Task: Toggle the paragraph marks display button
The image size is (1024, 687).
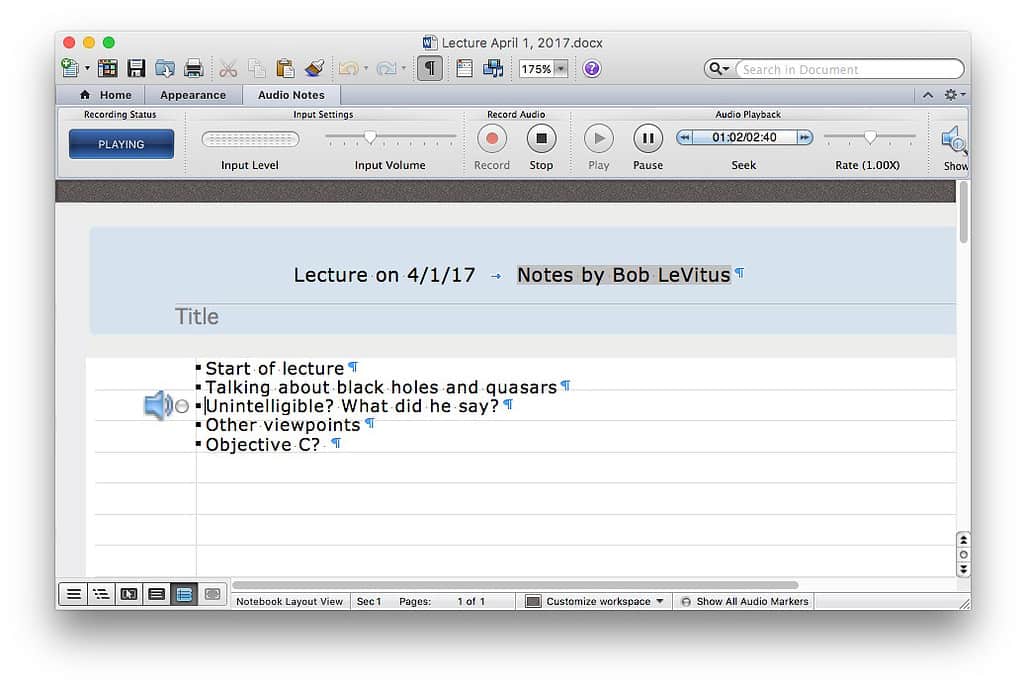Action: tap(430, 69)
